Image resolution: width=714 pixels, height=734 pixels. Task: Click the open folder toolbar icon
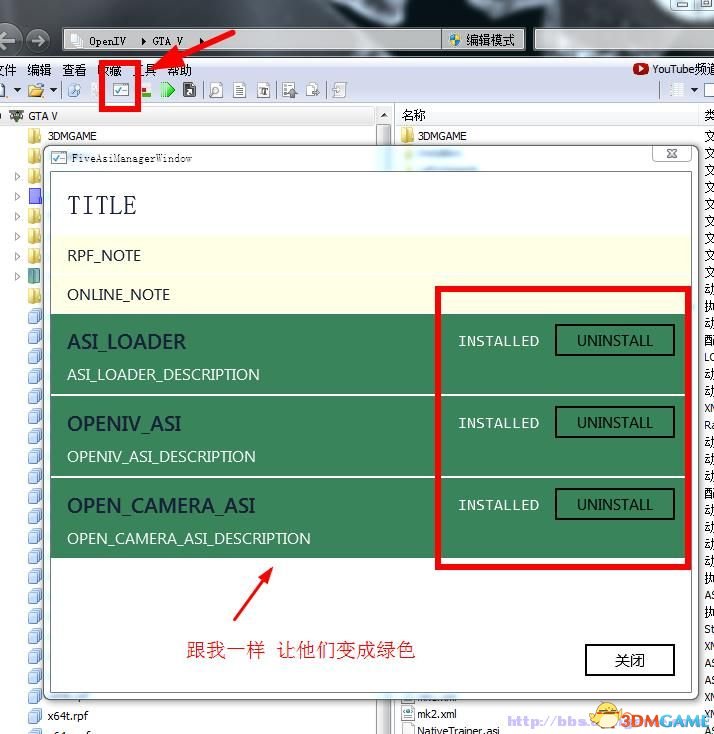[36, 89]
